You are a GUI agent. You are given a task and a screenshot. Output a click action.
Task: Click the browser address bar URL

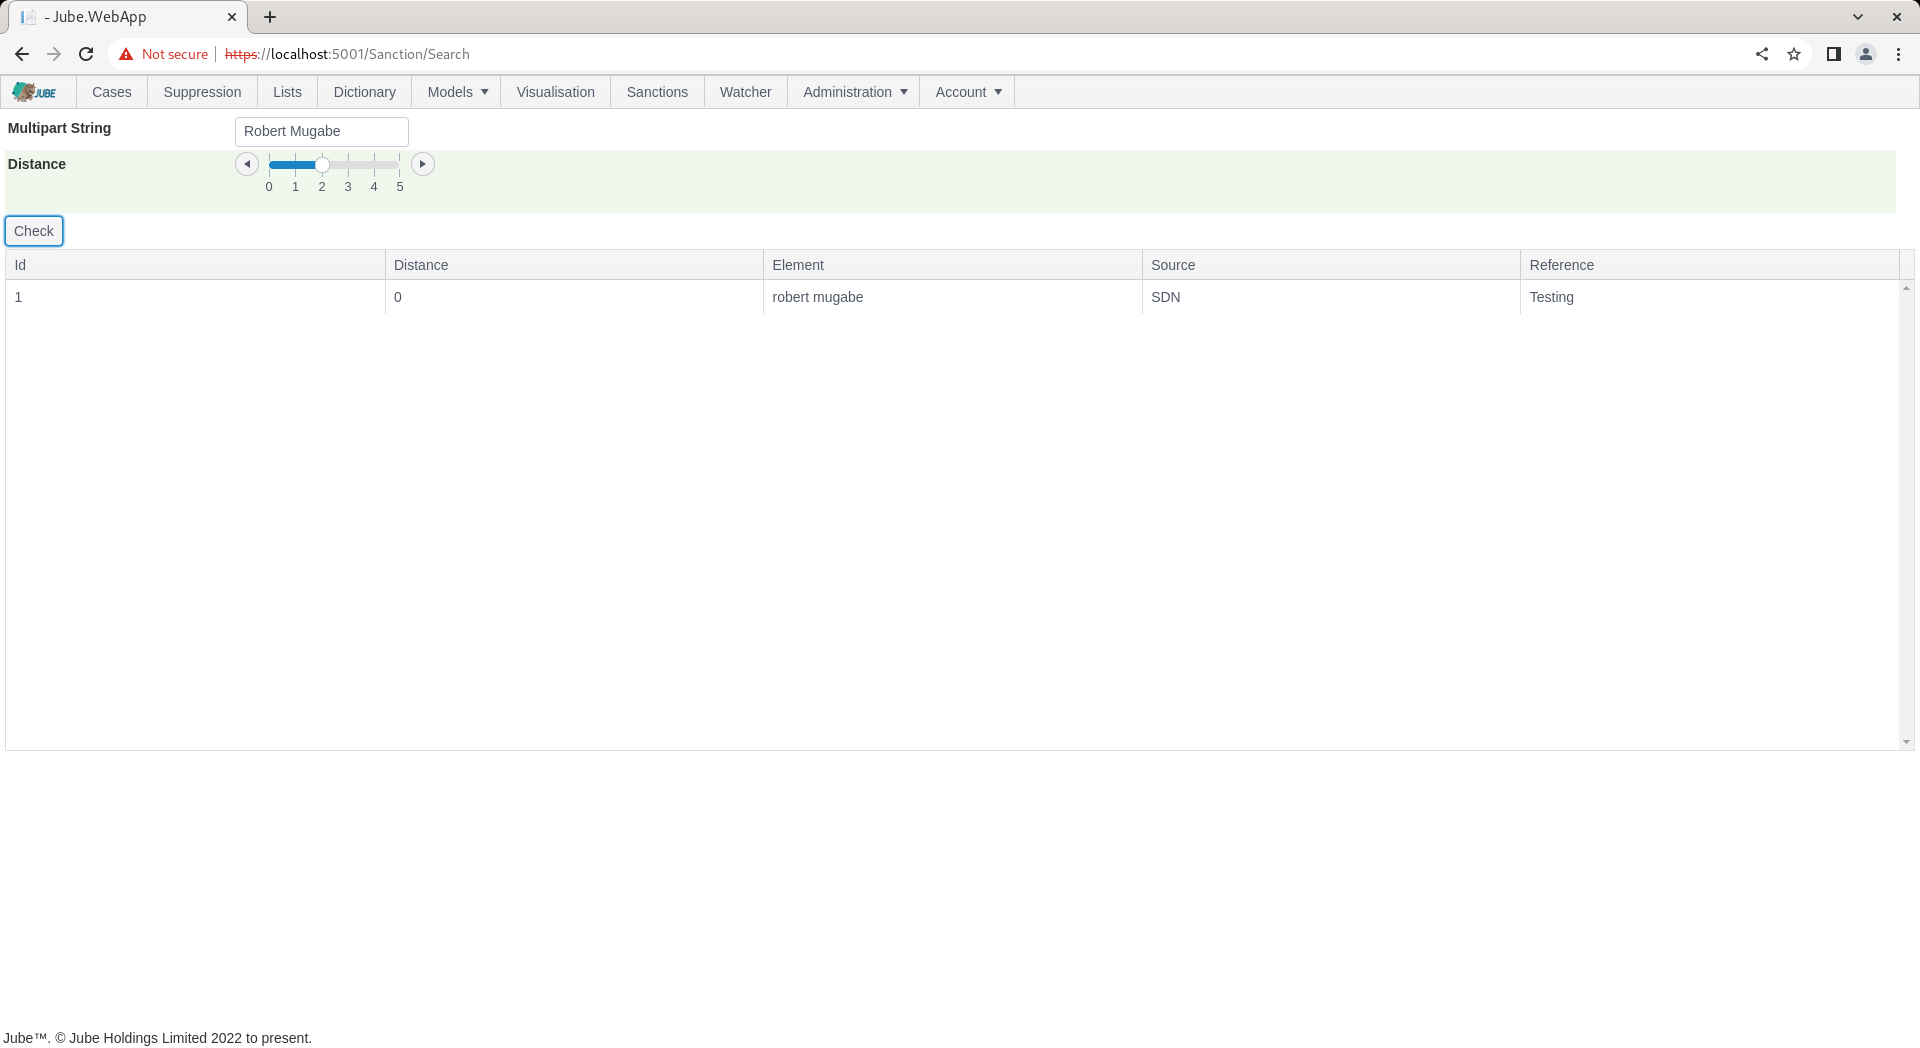[347, 54]
